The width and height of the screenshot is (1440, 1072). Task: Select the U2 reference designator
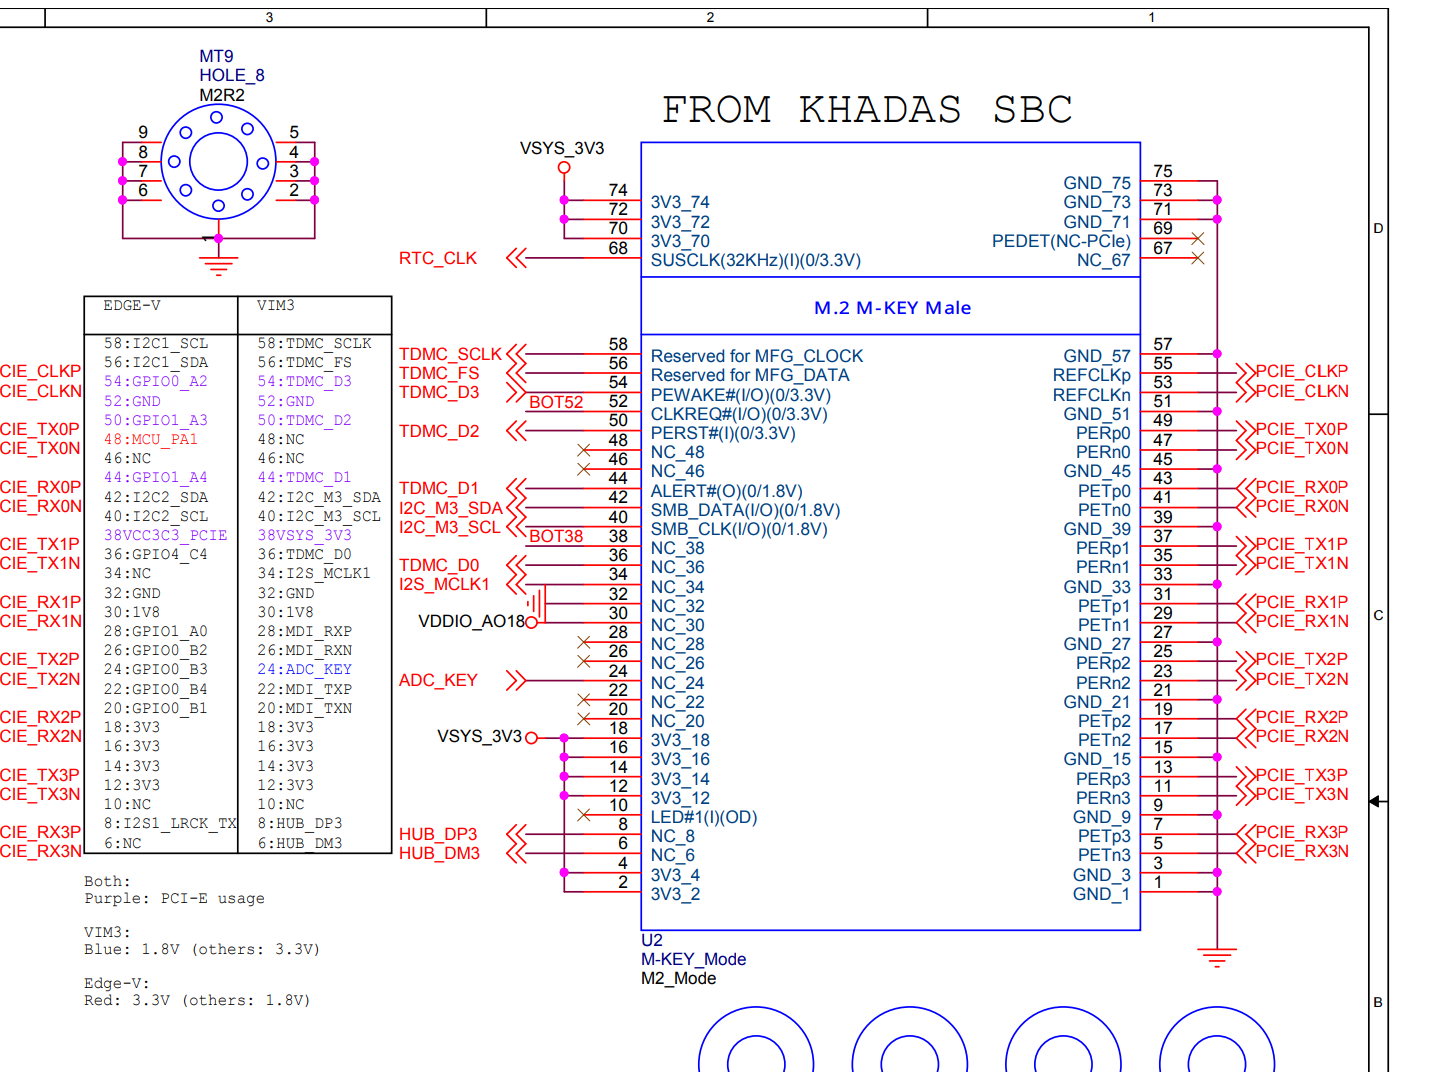[652, 940]
